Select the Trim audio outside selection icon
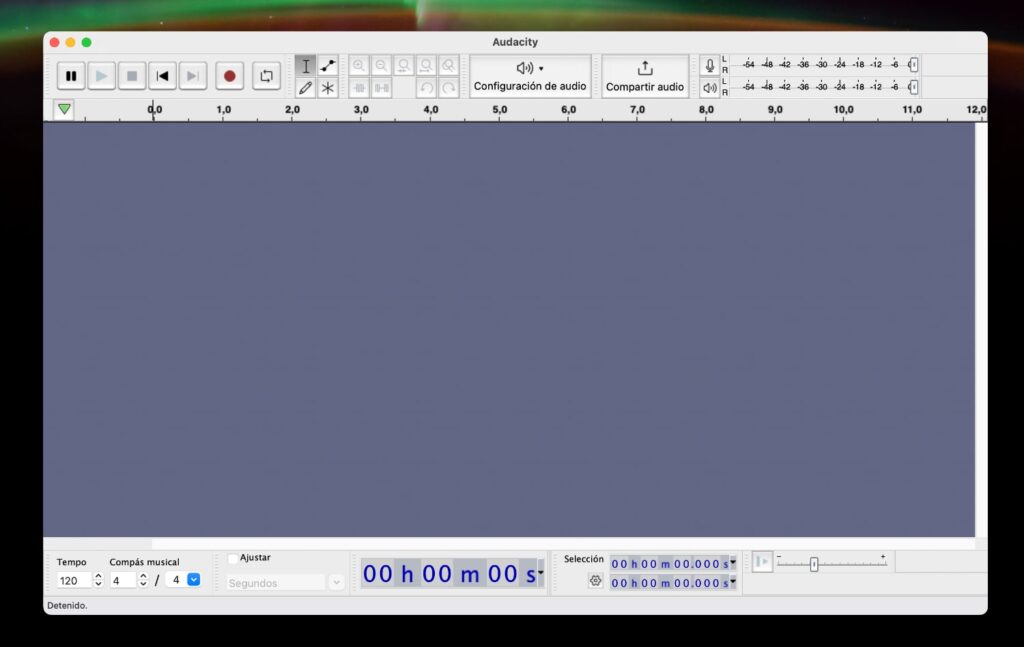 pos(359,88)
